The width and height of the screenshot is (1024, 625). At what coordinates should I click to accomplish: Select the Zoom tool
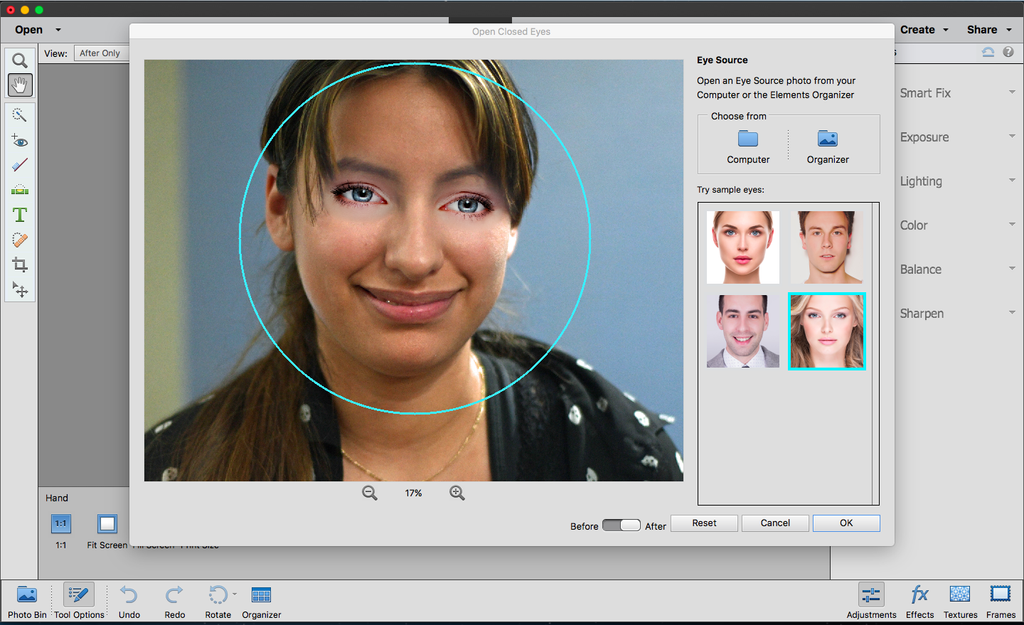pos(20,60)
